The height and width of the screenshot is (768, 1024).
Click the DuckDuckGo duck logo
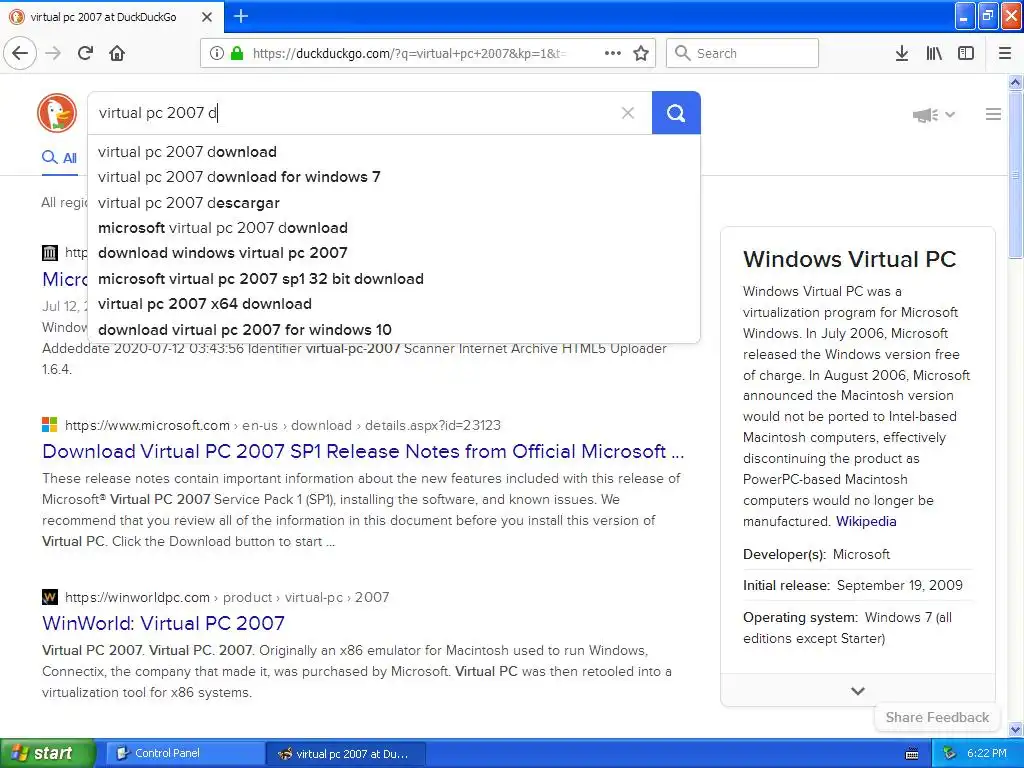[x=57, y=112]
